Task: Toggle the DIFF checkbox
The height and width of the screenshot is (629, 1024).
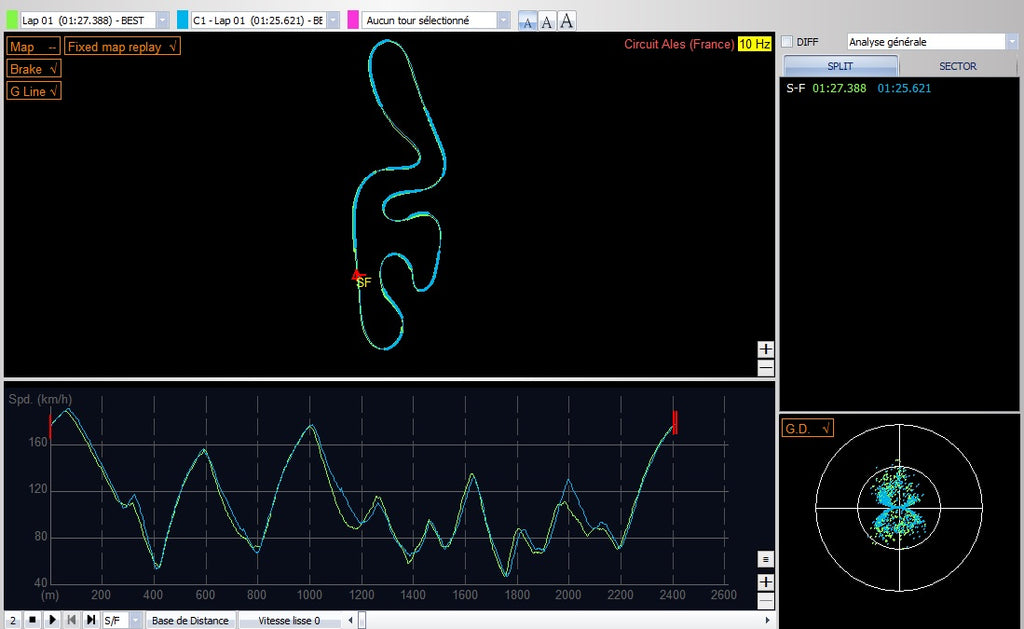Action: click(x=787, y=42)
